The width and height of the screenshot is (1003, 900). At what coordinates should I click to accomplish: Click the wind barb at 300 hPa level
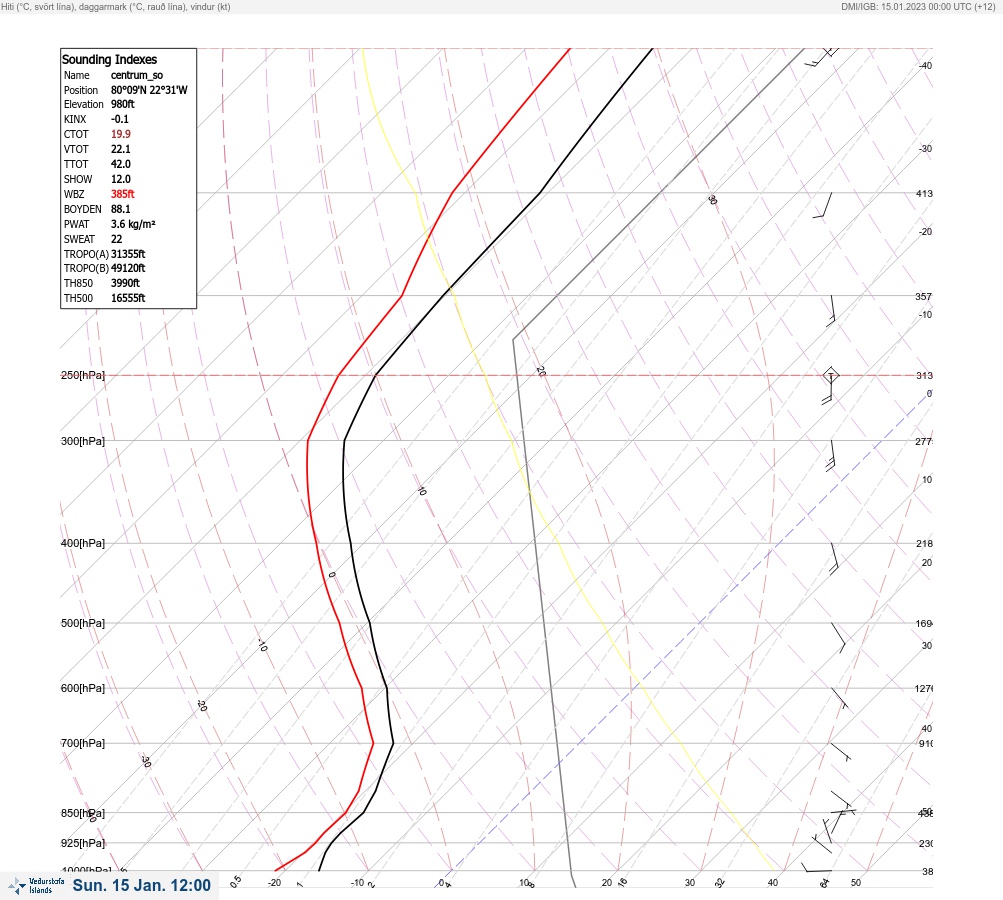[x=832, y=456]
